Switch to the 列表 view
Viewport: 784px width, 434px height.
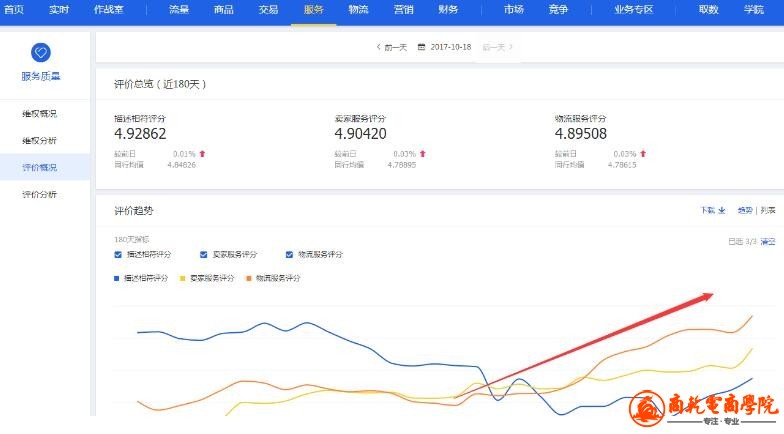[x=767, y=211]
